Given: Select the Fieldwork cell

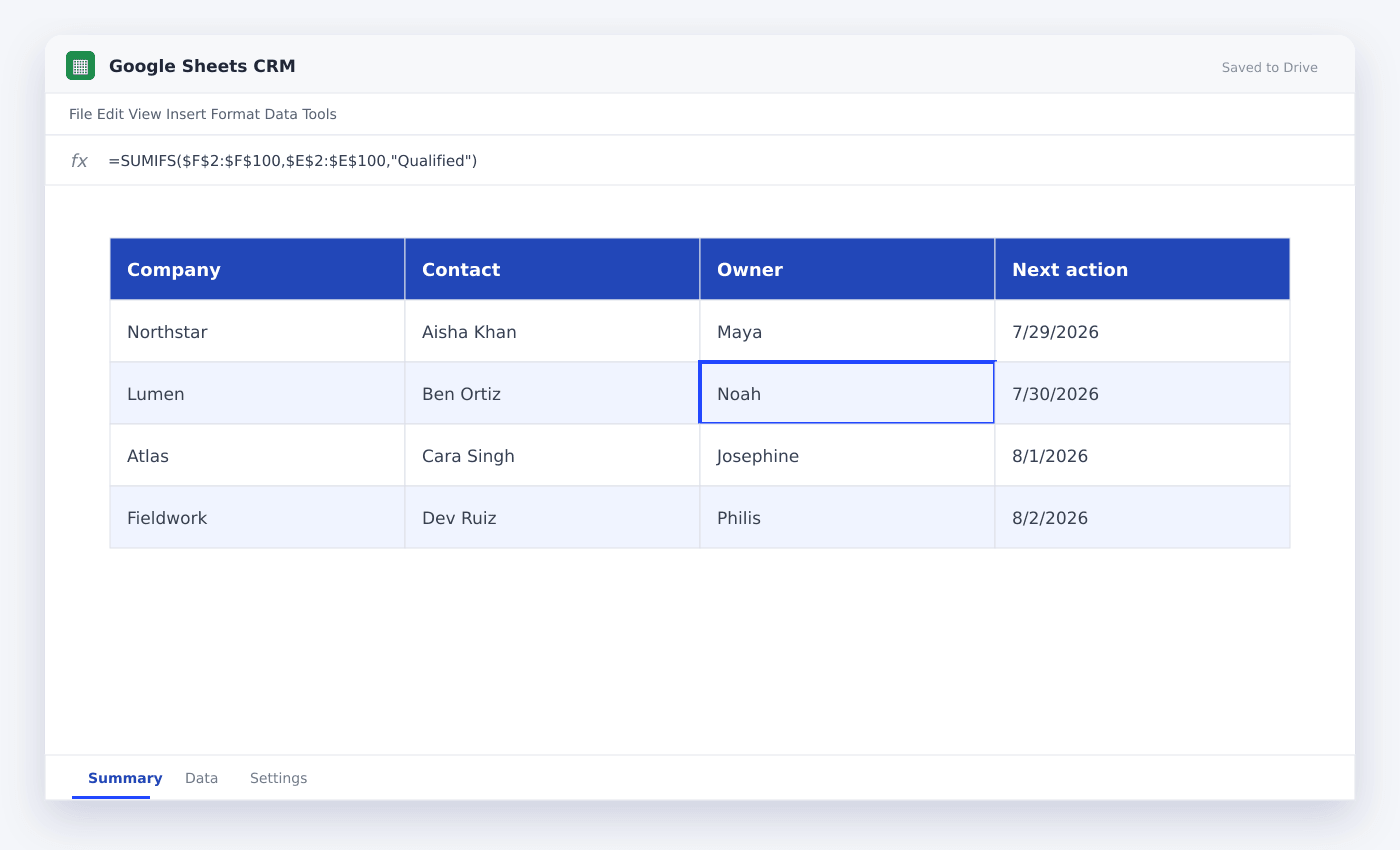Looking at the screenshot, I should pos(257,517).
